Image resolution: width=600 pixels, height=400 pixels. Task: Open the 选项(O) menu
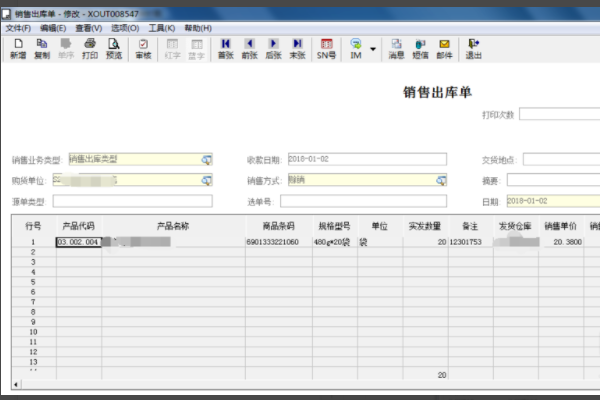pyautogui.click(x=125, y=28)
